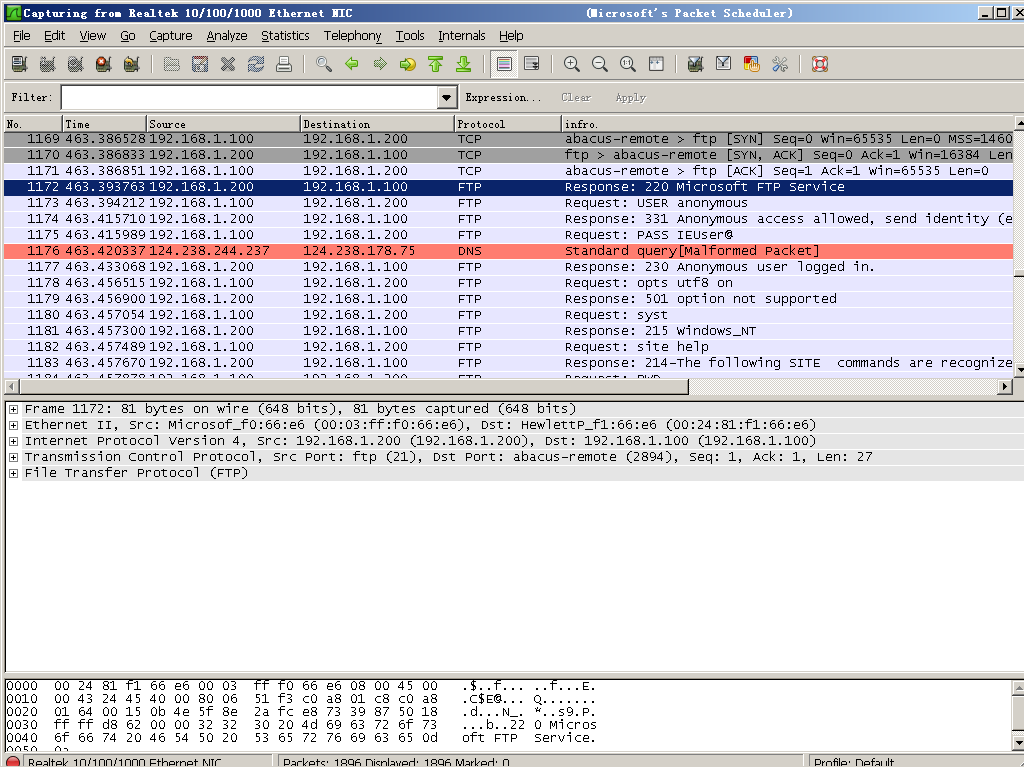The width and height of the screenshot is (1024, 768).
Task: Click inside the Filter text field
Action: point(250,98)
